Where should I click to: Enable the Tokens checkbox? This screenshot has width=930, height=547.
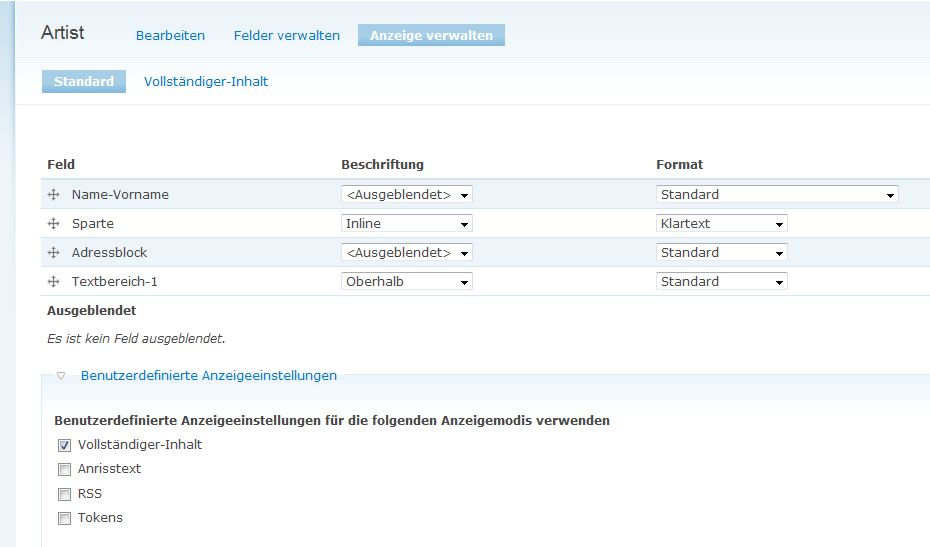pos(64,518)
